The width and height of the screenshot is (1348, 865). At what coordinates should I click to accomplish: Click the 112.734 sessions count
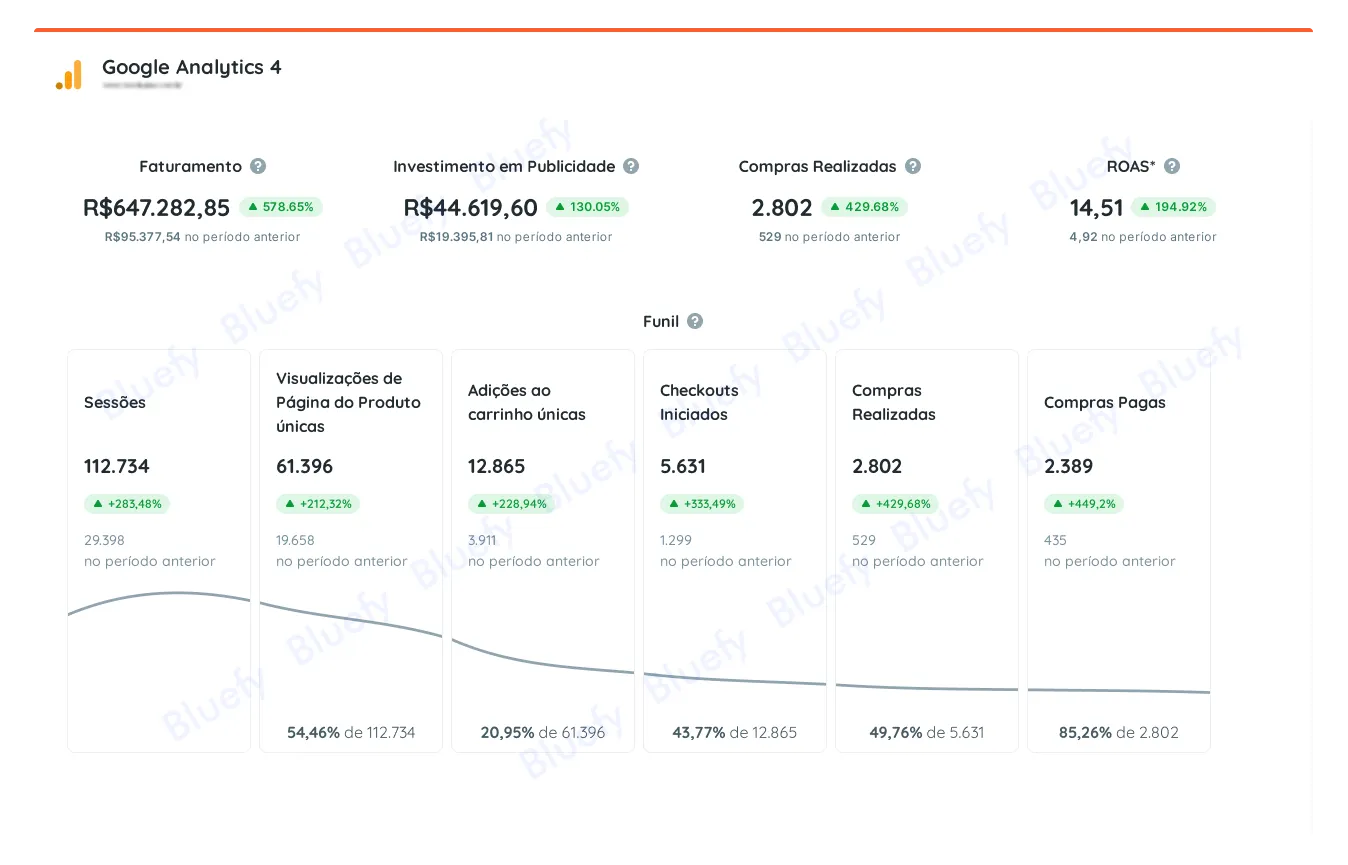117,466
